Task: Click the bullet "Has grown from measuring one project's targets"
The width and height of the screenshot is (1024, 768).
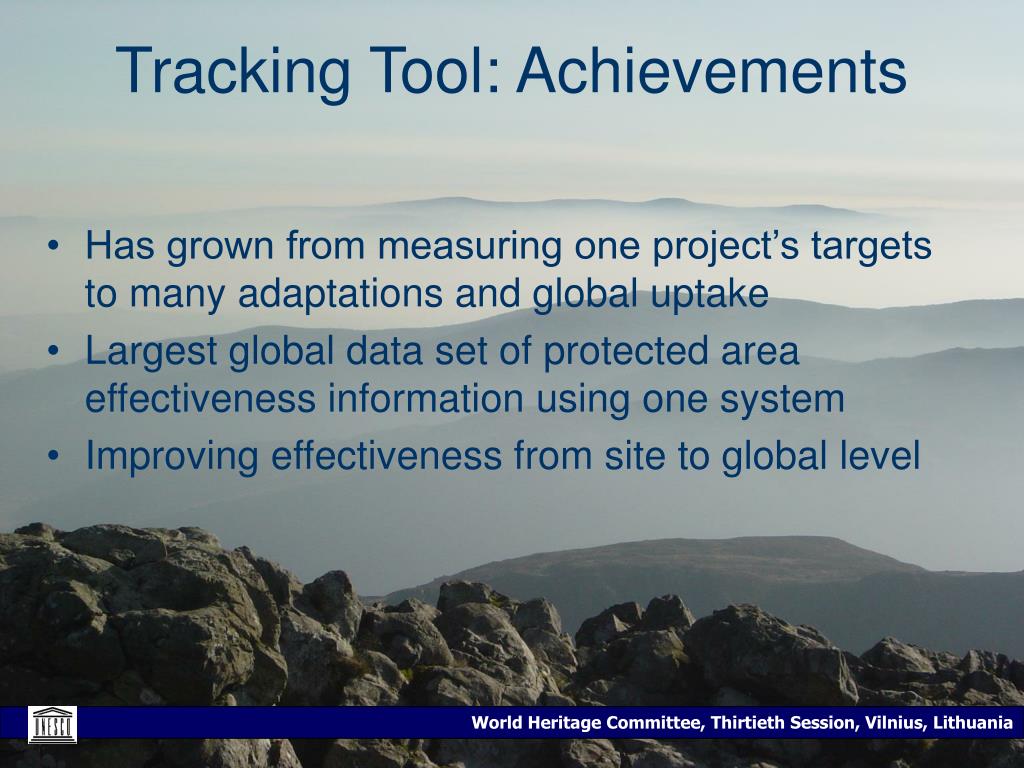Action: point(508,247)
